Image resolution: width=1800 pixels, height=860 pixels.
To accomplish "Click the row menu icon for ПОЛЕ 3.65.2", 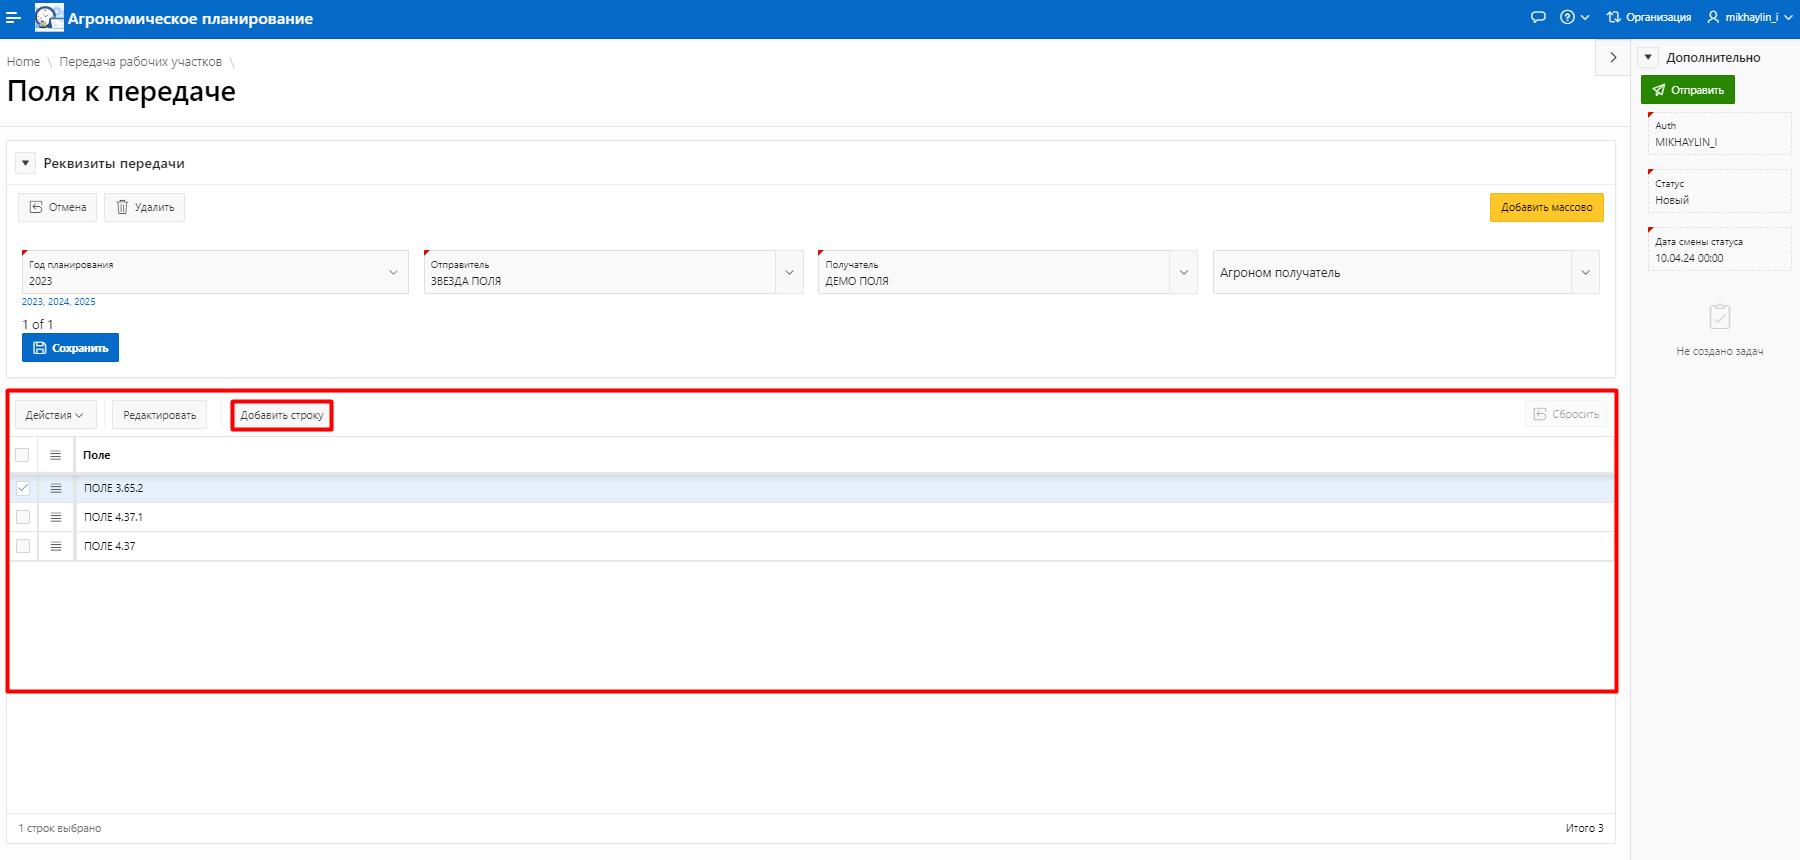I will (x=56, y=488).
